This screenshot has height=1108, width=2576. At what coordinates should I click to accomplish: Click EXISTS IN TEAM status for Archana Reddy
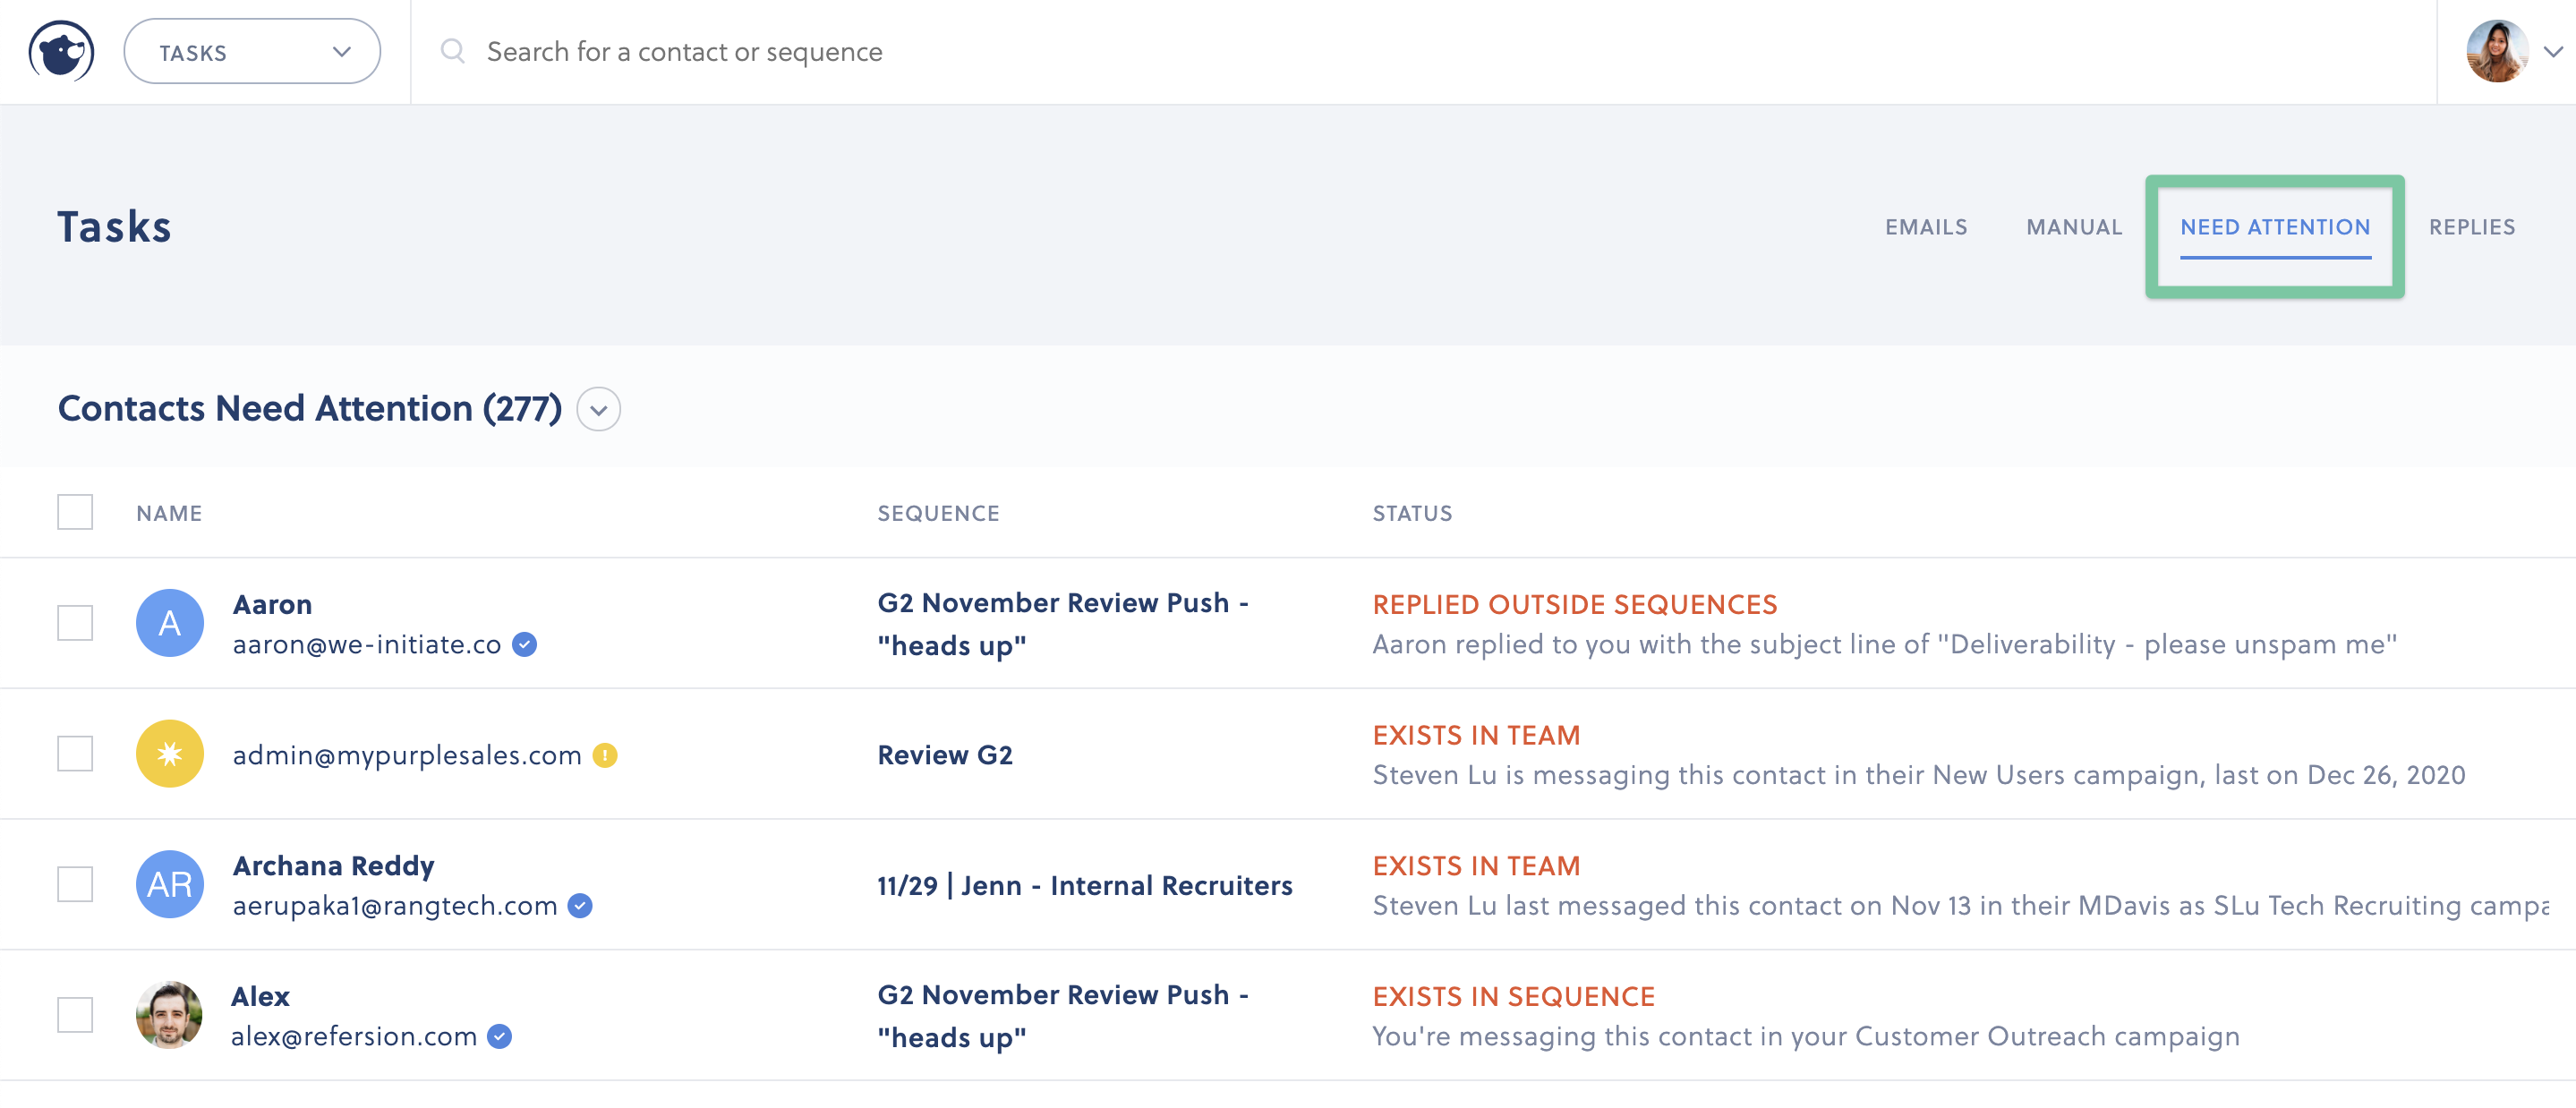pyautogui.click(x=1476, y=866)
